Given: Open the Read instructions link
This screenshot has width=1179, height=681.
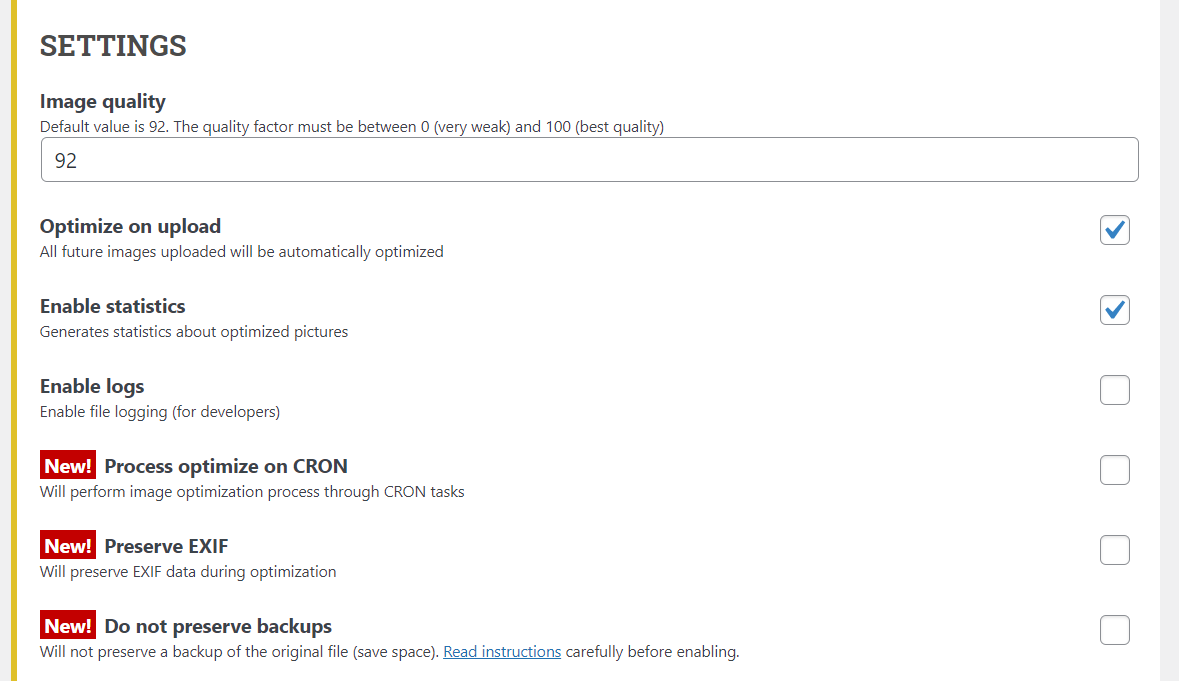Looking at the screenshot, I should point(502,652).
